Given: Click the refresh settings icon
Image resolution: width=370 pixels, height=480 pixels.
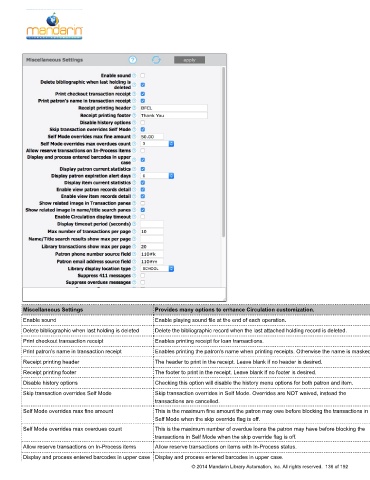Looking at the screenshot, I should coord(156,60).
